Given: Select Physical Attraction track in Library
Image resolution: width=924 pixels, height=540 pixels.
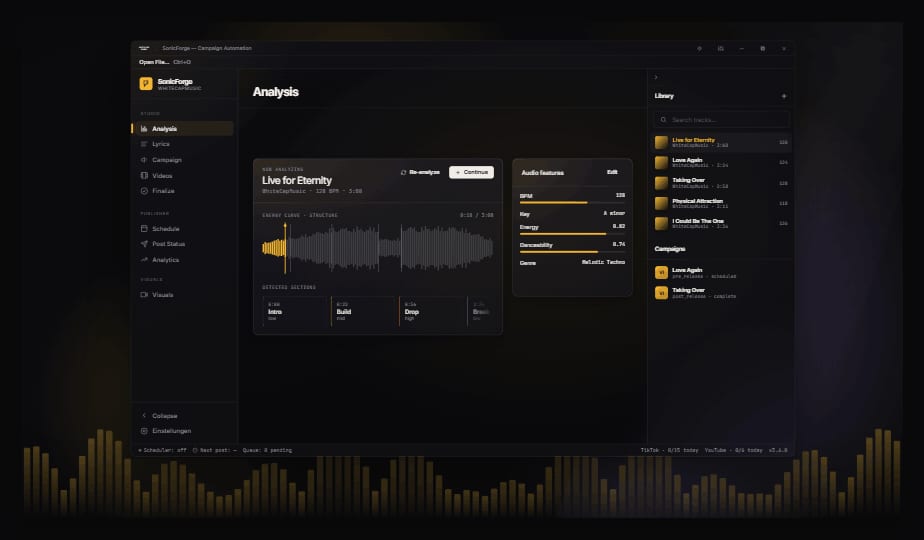Looking at the screenshot, I should (721, 203).
